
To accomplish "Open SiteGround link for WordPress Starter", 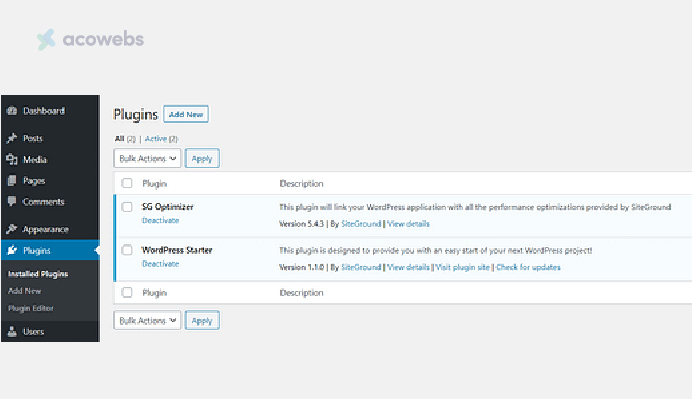I will pyautogui.click(x=361, y=267).
